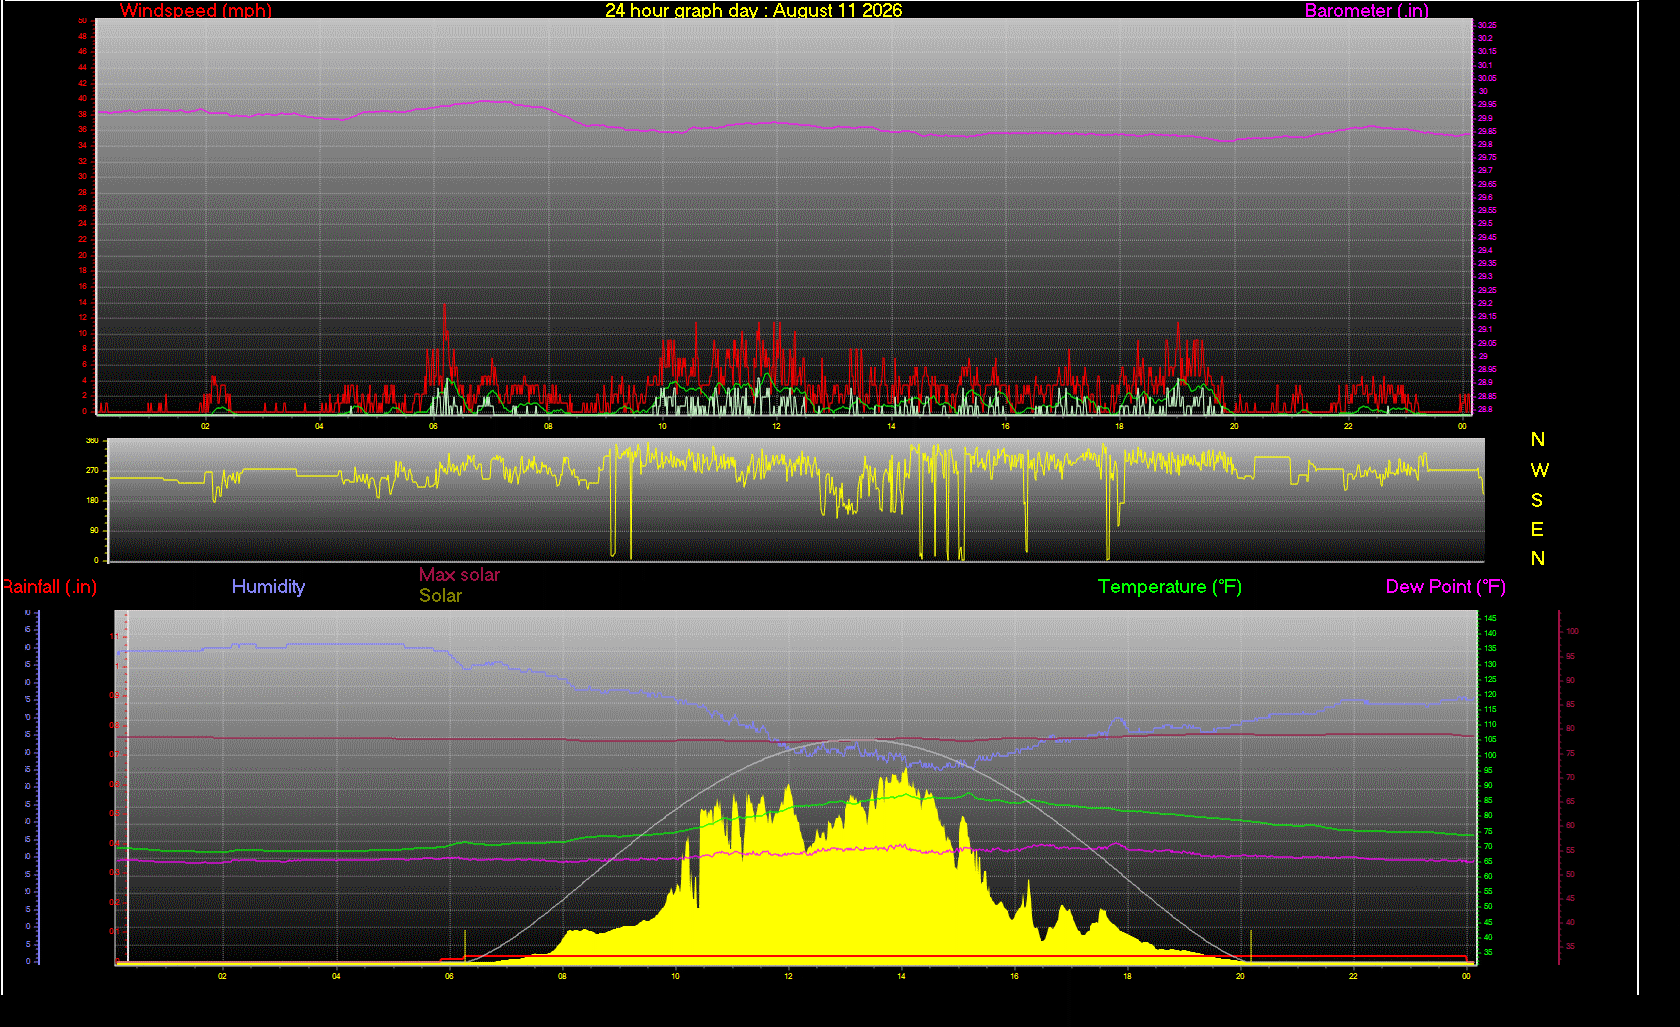The width and height of the screenshot is (1680, 1027).
Task: Click green temperature axis value '145'
Action: [x=1490, y=618]
